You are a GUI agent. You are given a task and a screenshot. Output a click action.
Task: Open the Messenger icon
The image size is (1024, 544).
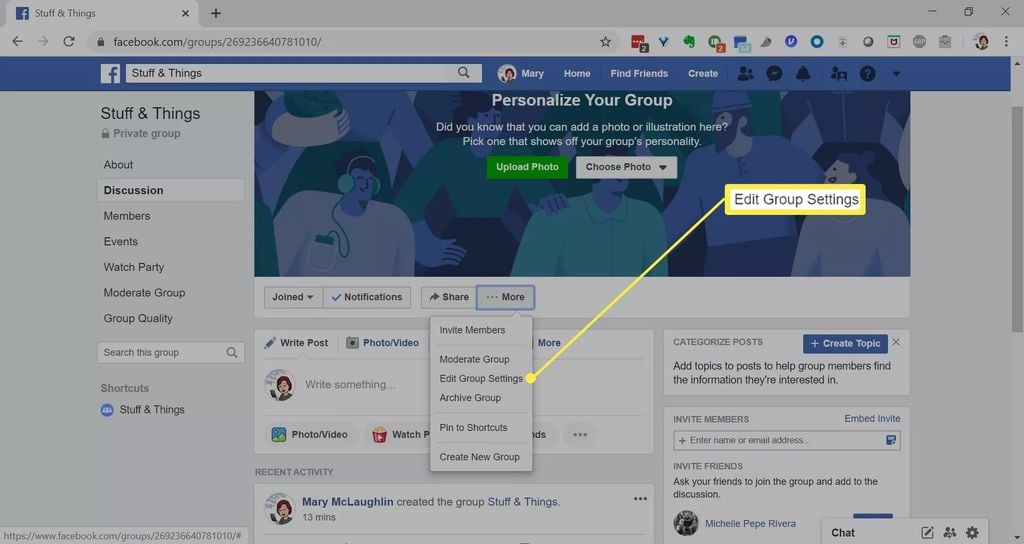(x=774, y=73)
